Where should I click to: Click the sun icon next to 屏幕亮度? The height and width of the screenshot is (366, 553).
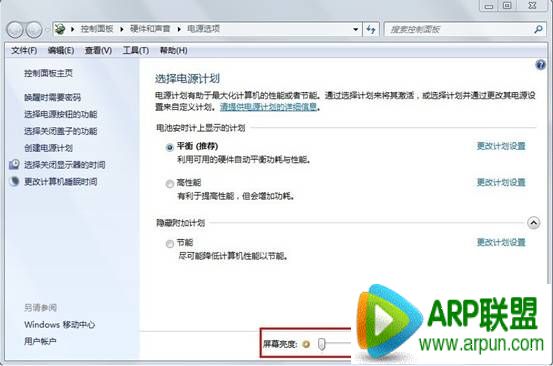[306, 344]
